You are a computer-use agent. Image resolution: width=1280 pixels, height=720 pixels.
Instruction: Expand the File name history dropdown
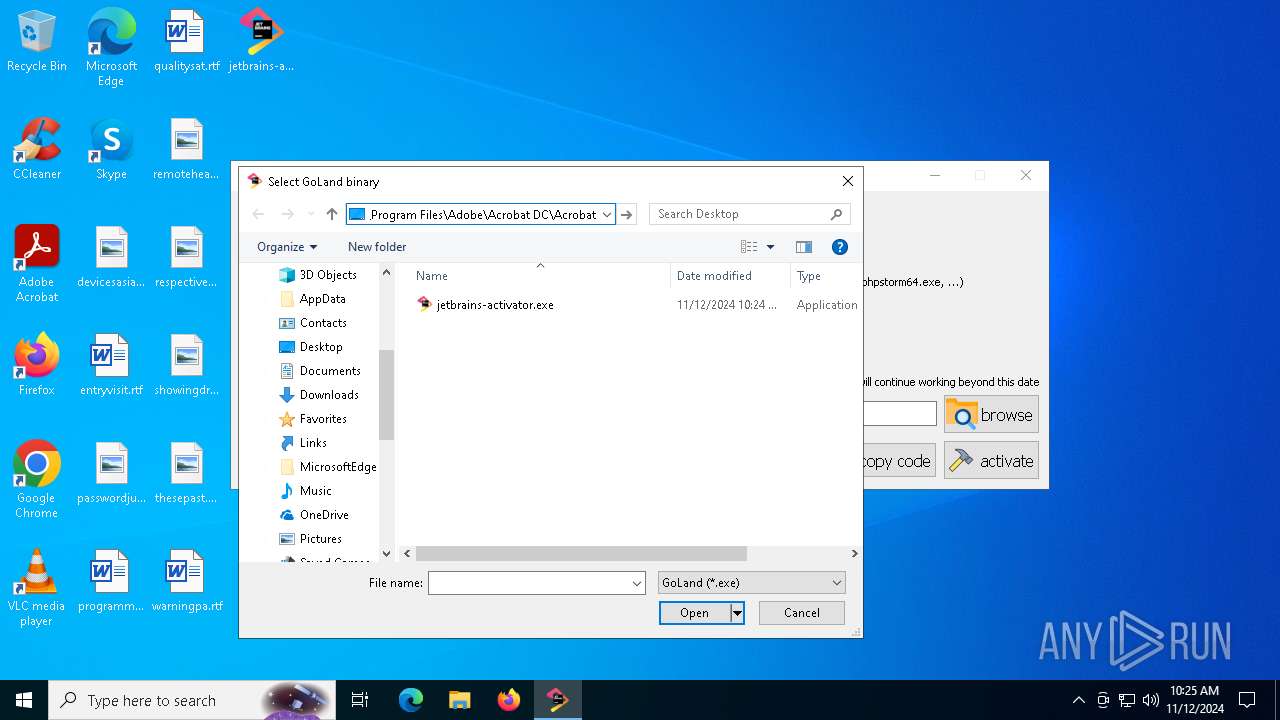(637, 583)
